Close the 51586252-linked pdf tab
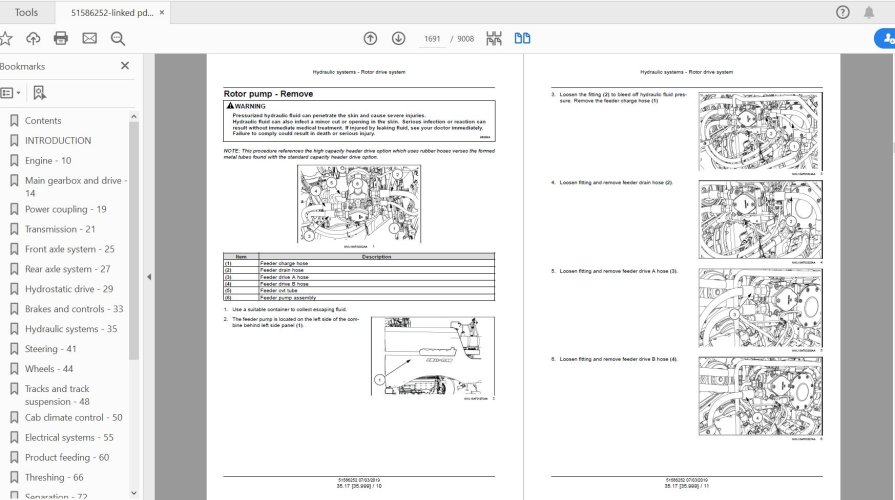This screenshot has width=895, height=500. click(162, 12)
